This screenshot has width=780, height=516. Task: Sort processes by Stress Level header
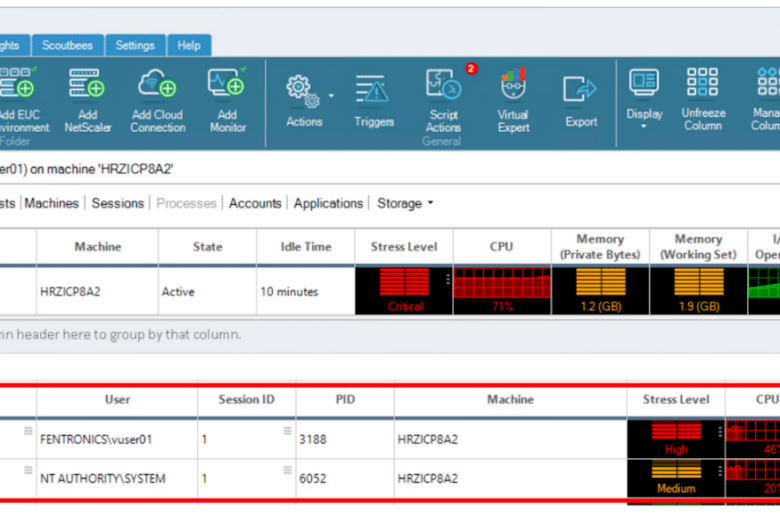tap(676, 400)
